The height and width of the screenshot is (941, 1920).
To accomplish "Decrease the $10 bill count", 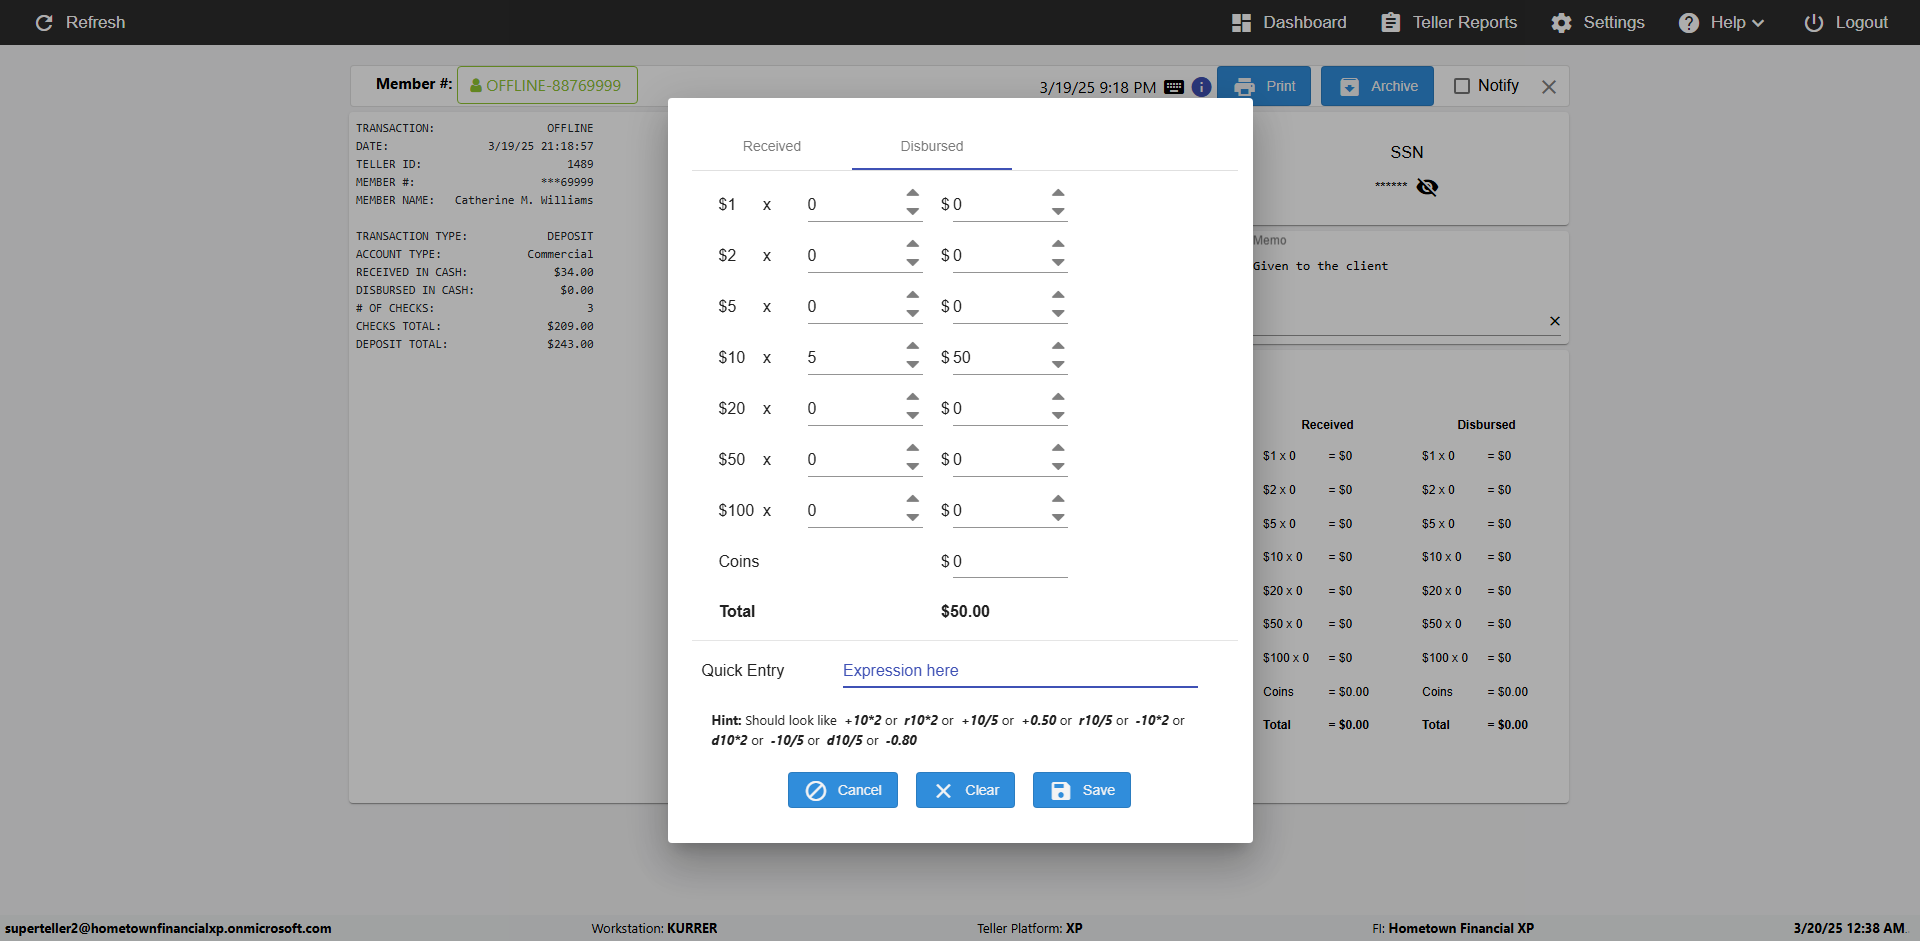I will pos(913,365).
